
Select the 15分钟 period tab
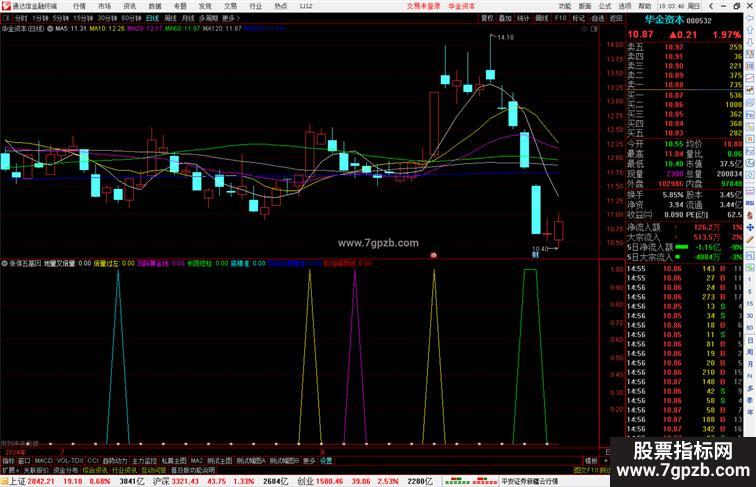pos(83,18)
